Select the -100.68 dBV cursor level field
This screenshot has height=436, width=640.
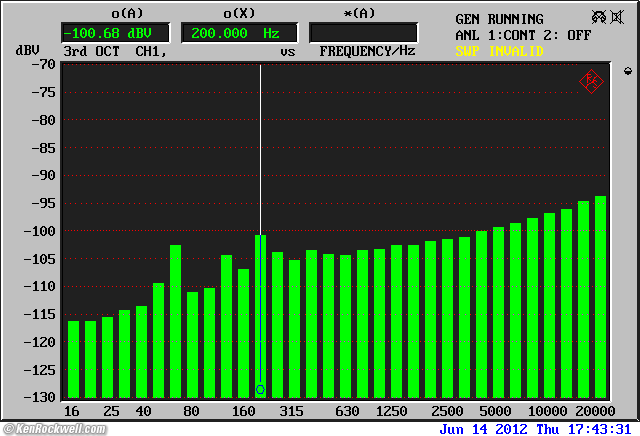[x=115, y=33]
